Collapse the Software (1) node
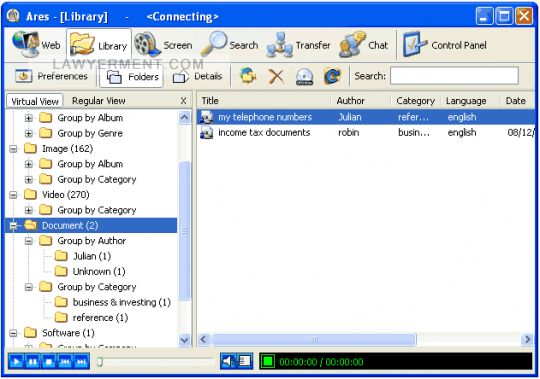The image size is (540, 379). pyautogui.click(x=13, y=333)
